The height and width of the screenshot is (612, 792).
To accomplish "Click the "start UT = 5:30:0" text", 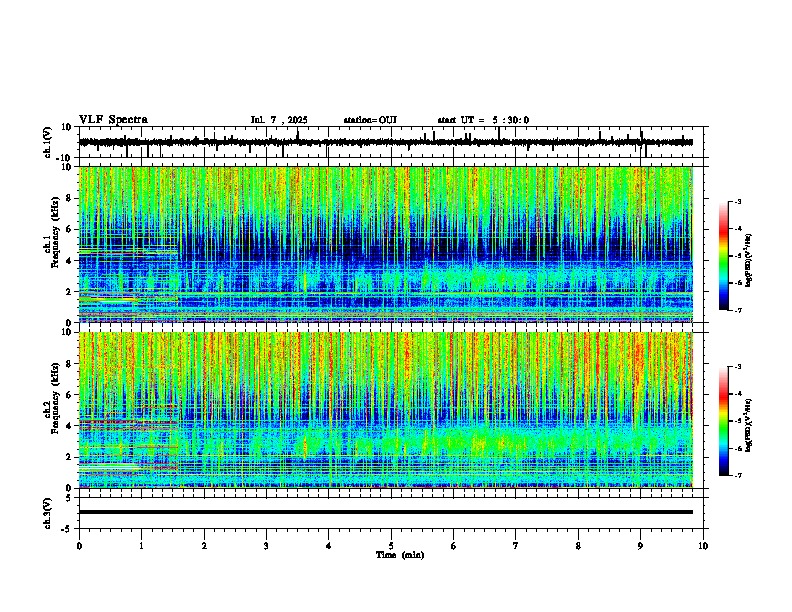I will point(483,120).
